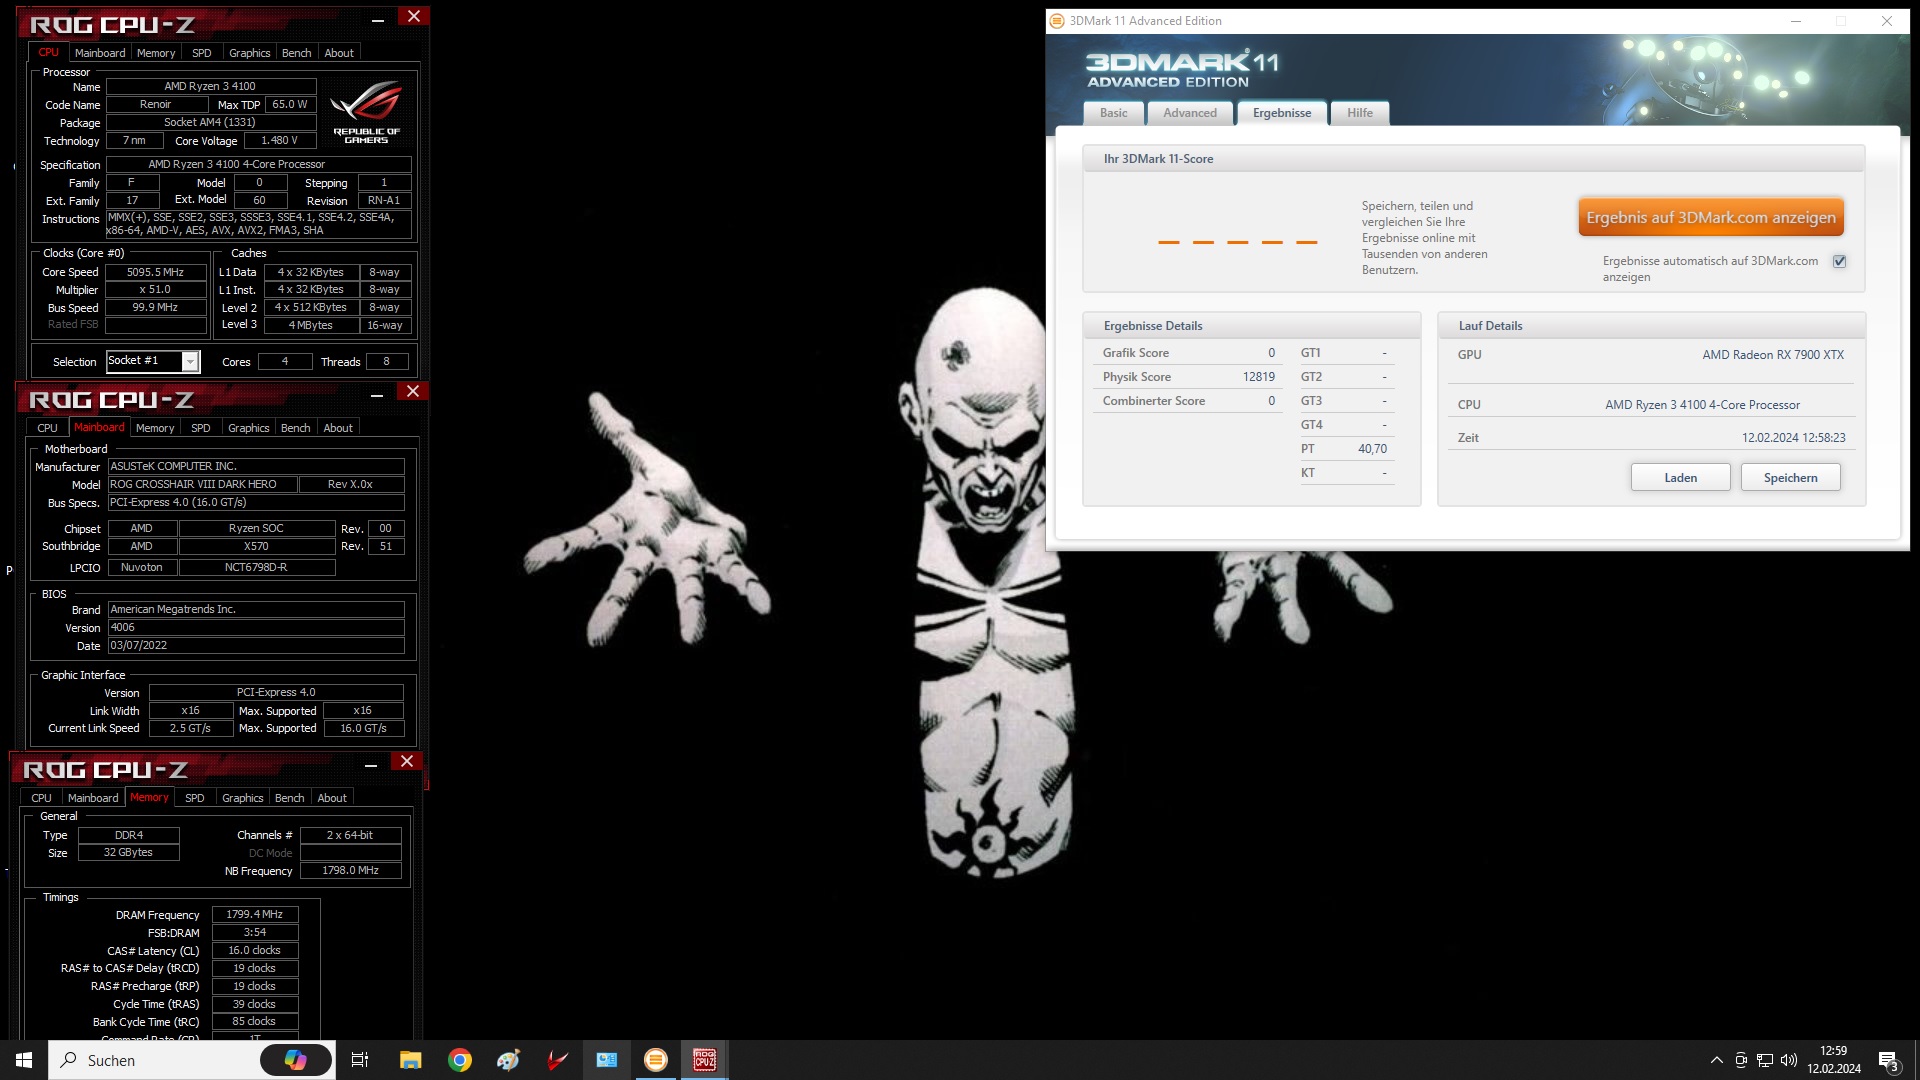
Task: Open Bench tab in the middle CPU-Z window
Action: (x=296, y=428)
